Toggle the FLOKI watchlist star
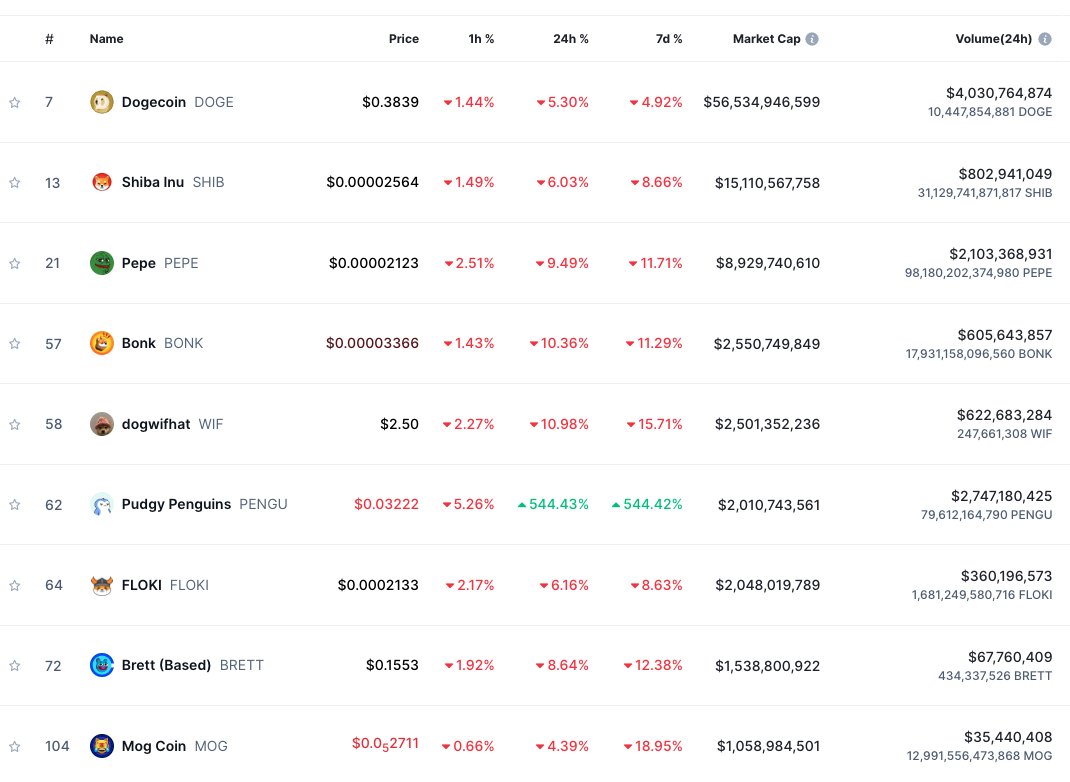Screen dimensions: 1070x782 tap(14, 585)
